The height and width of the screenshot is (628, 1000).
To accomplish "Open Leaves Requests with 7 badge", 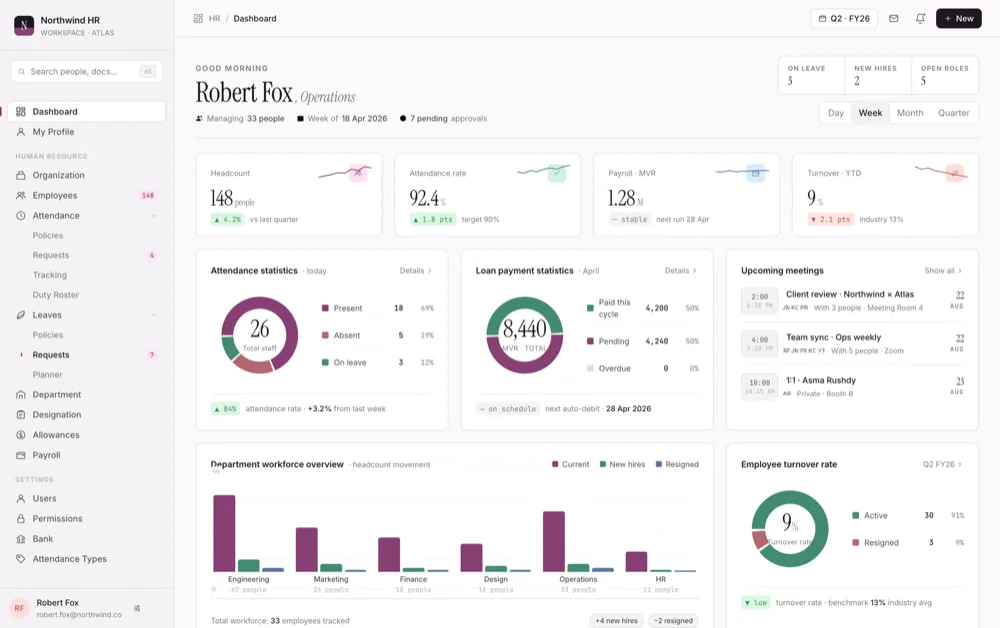I will 87,354.
